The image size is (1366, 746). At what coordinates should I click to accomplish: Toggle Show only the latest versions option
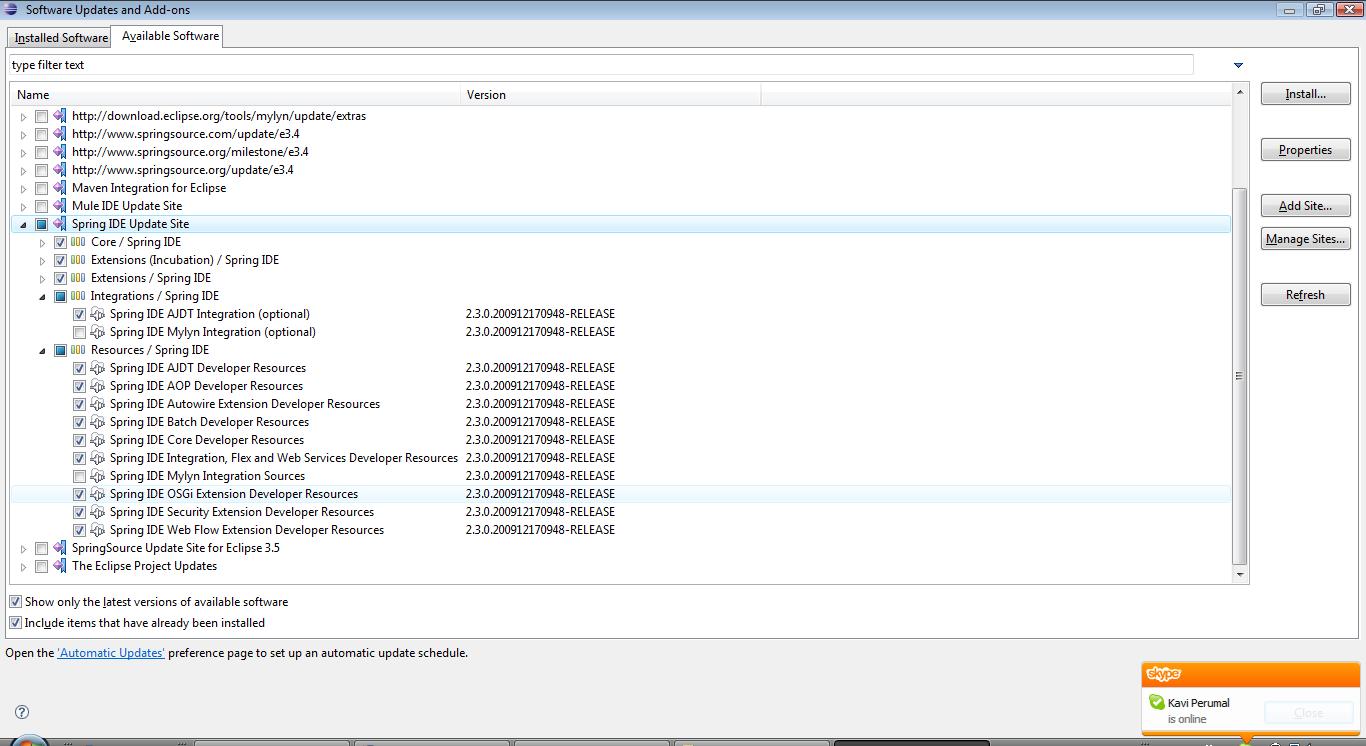point(15,602)
